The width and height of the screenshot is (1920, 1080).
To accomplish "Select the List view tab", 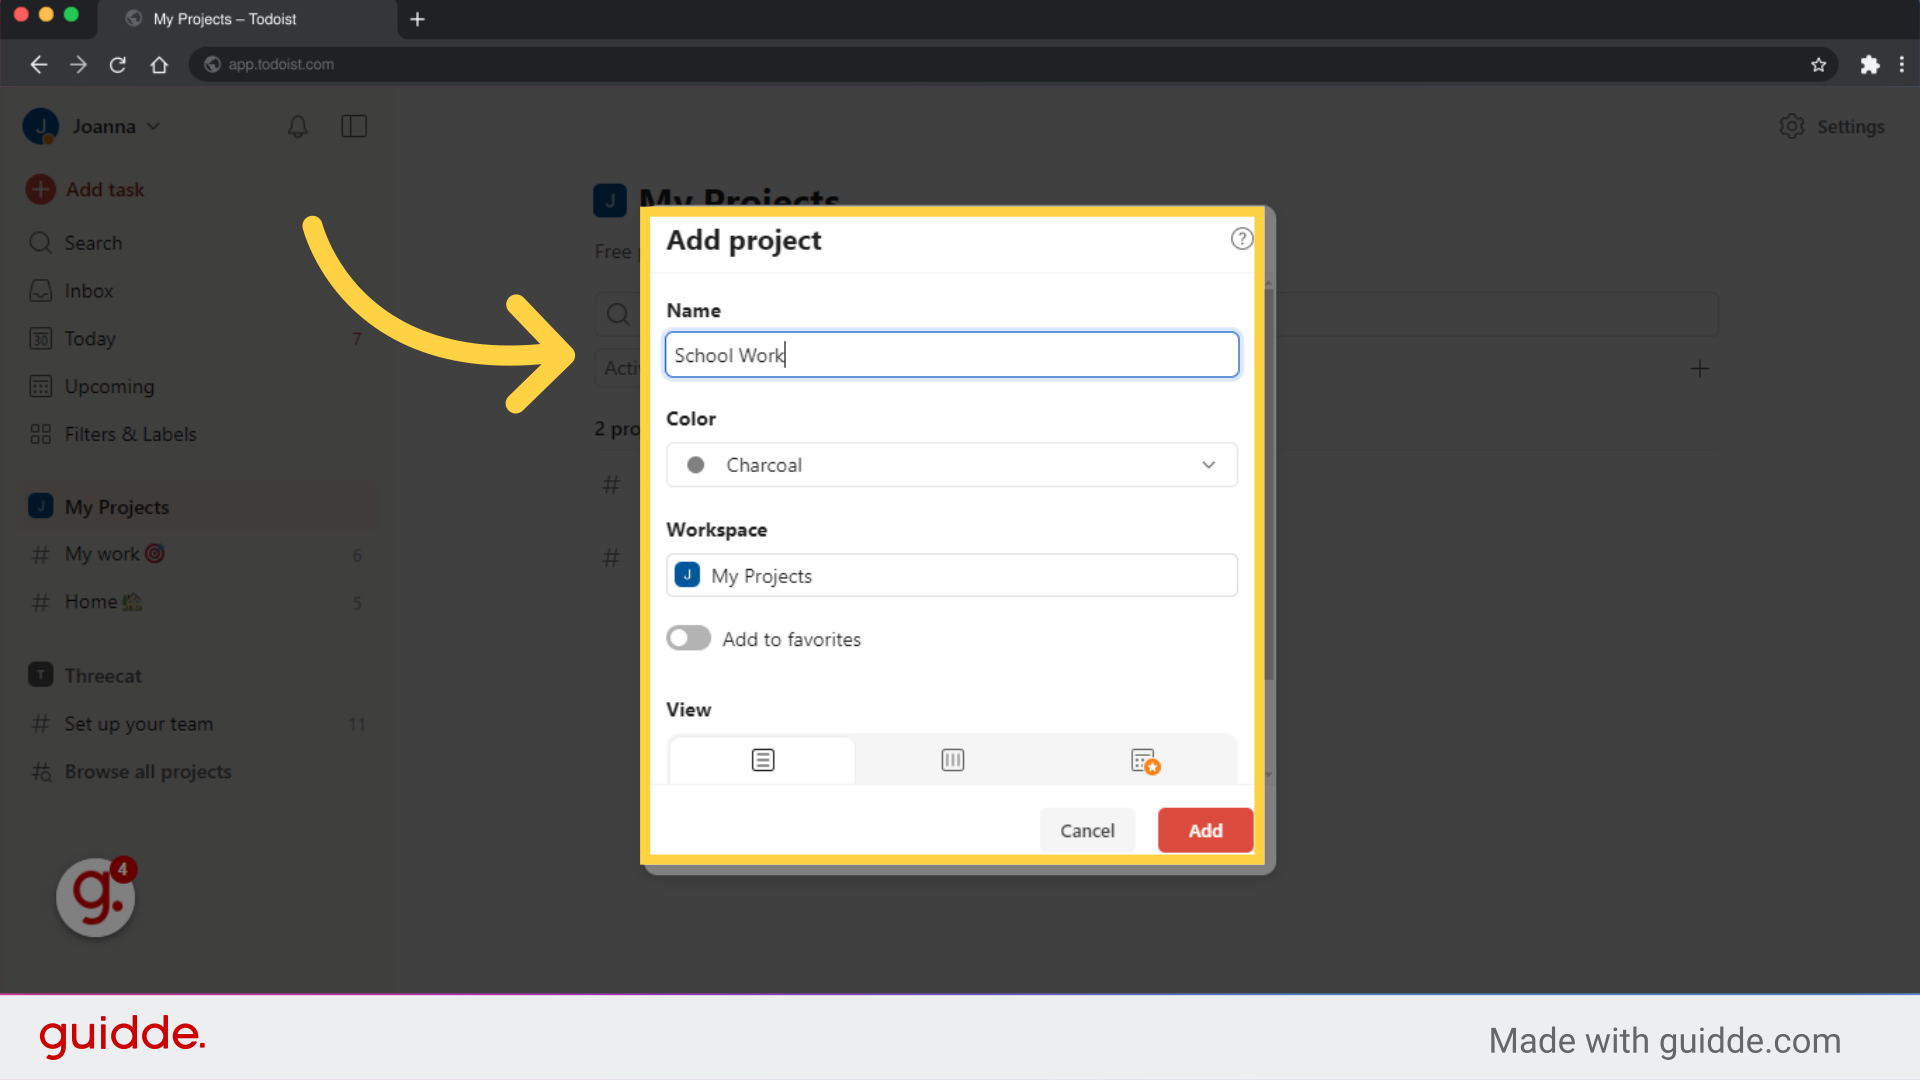I will coord(761,759).
